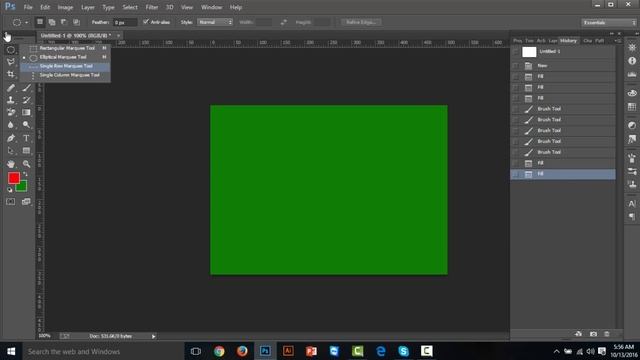Select the first Brush Tool history state
This screenshot has height=360, width=640.
coord(563,109)
